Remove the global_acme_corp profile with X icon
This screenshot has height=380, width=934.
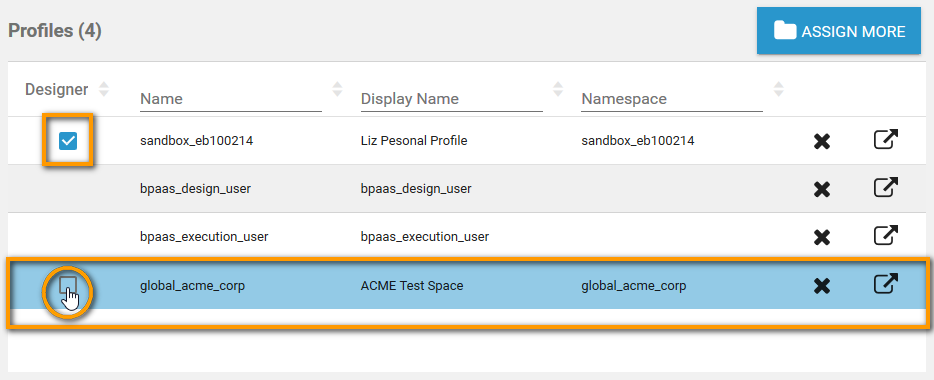821,286
